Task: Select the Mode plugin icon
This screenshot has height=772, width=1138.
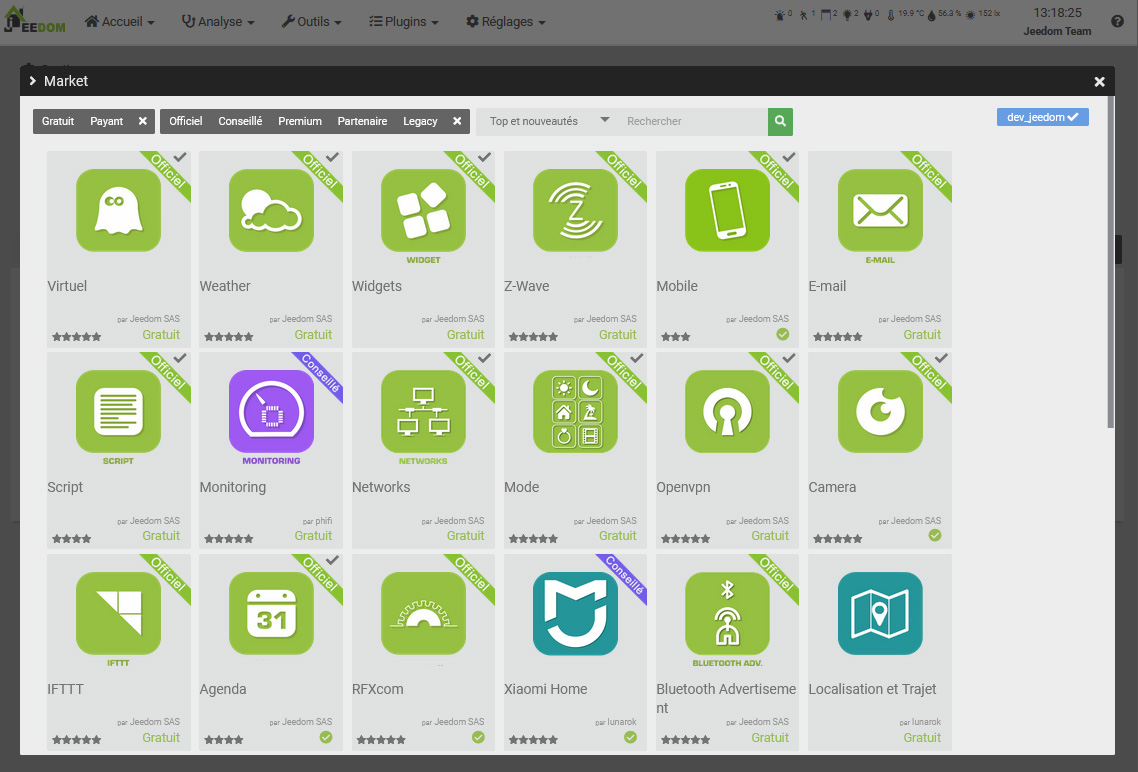Action: 576,411
